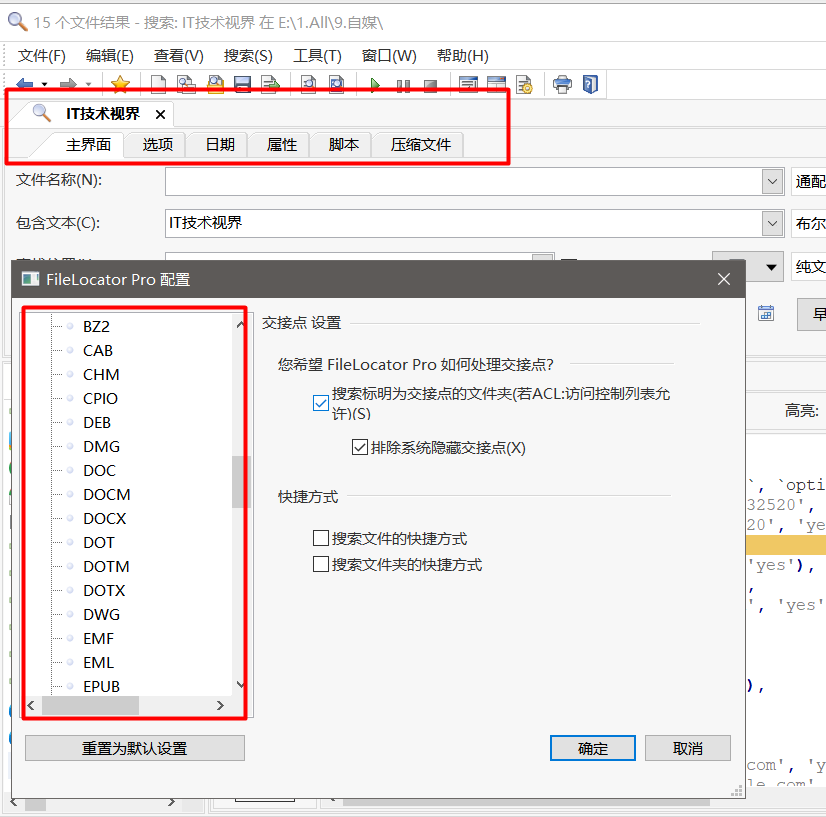Select DWG in the config tree
This screenshot has width=826, height=817.
point(102,615)
